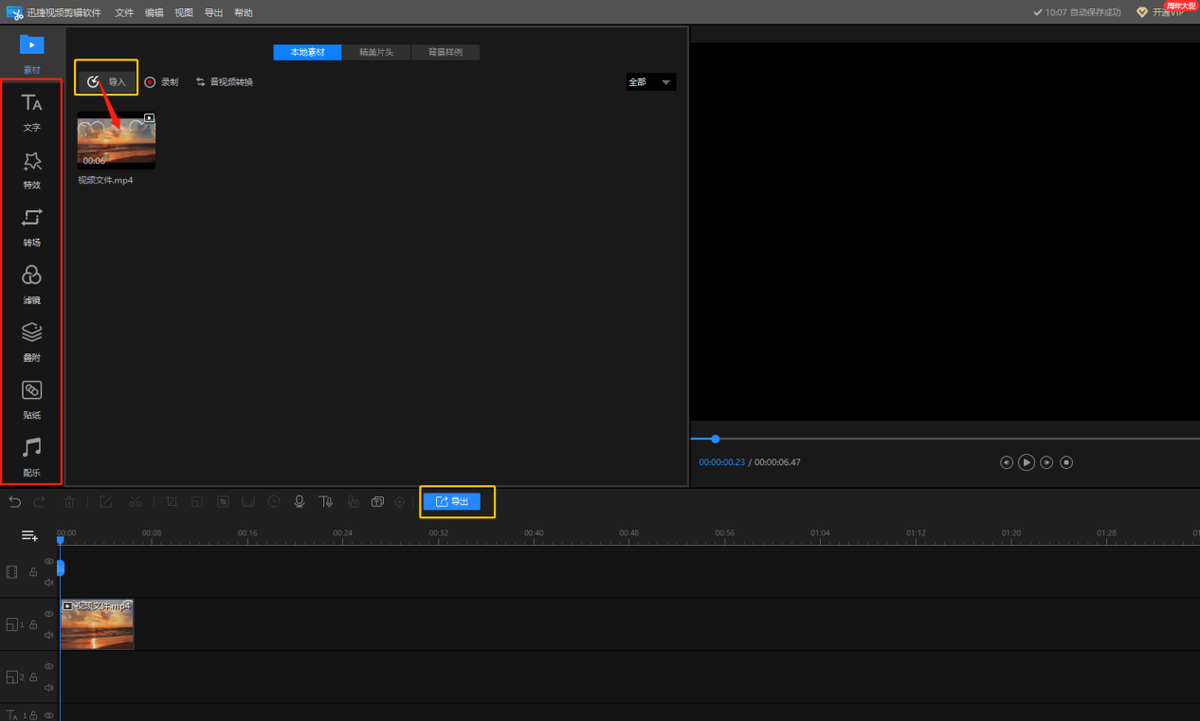Click the timeline playhead marker at 00:00
The image size is (1200, 721).
click(x=60, y=541)
